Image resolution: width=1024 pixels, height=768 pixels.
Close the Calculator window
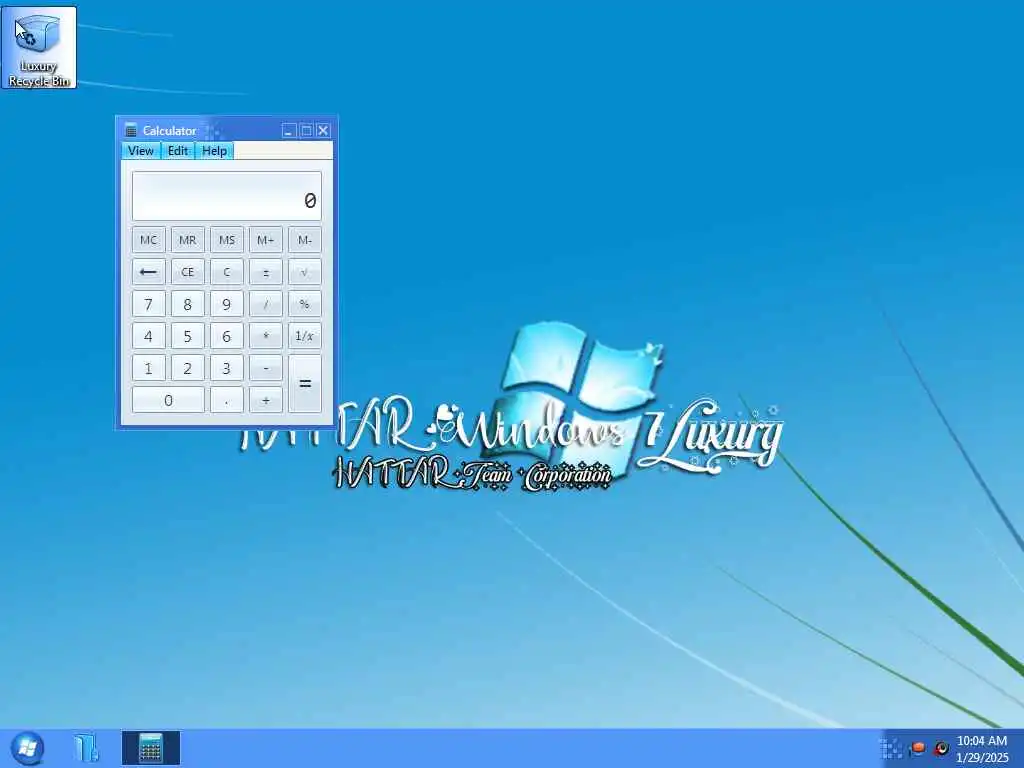(x=323, y=131)
